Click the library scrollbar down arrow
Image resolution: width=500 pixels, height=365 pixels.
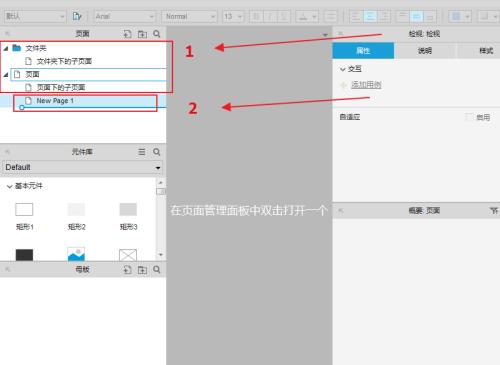161,255
